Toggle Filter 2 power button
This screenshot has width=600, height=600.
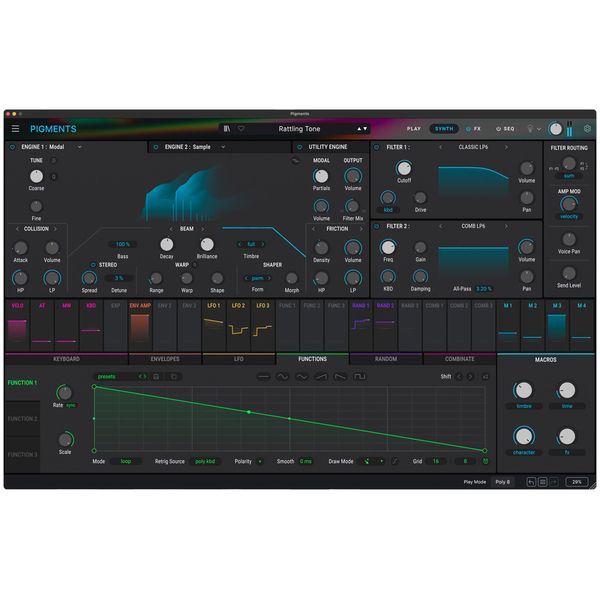point(379,227)
